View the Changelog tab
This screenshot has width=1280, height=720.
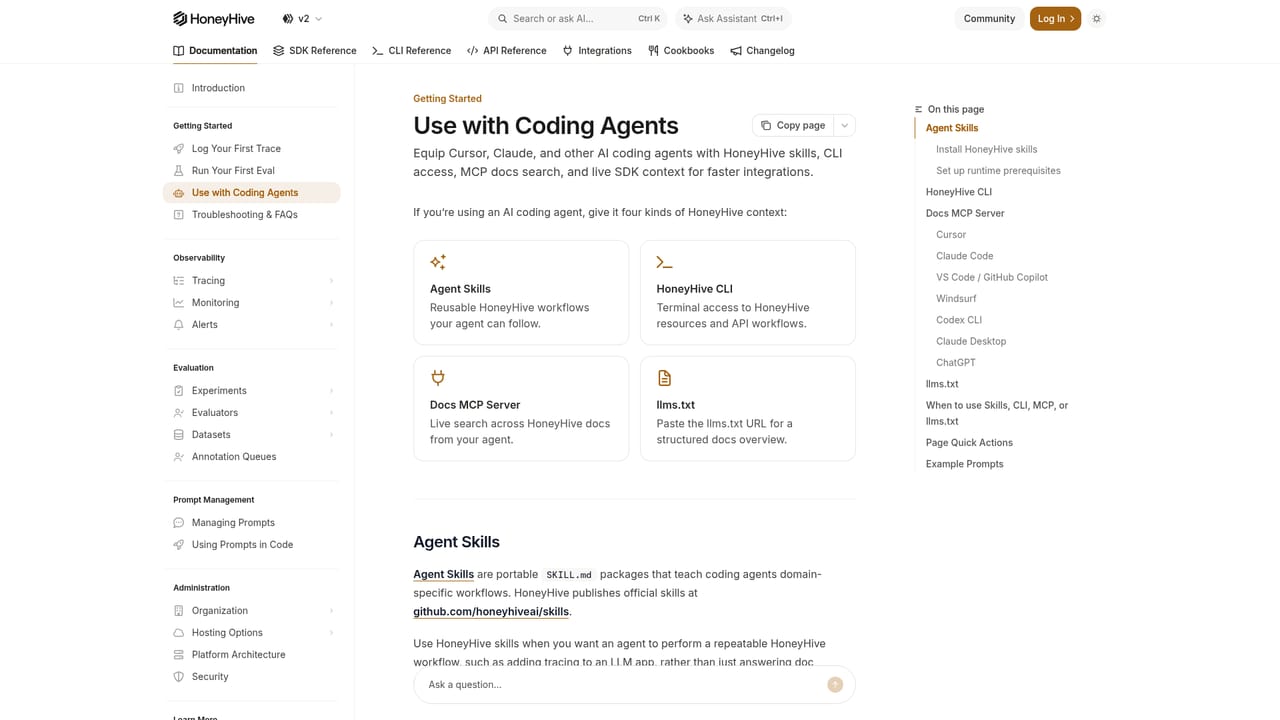pyautogui.click(x=762, y=50)
